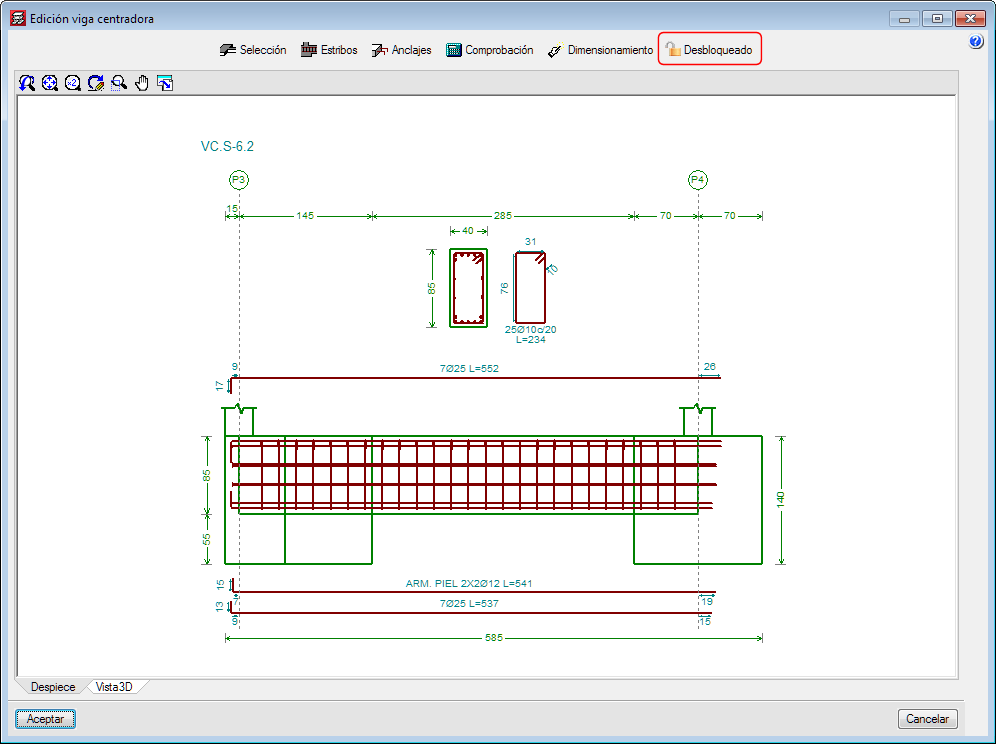Click the stirrup width 31 dimension

530,241
